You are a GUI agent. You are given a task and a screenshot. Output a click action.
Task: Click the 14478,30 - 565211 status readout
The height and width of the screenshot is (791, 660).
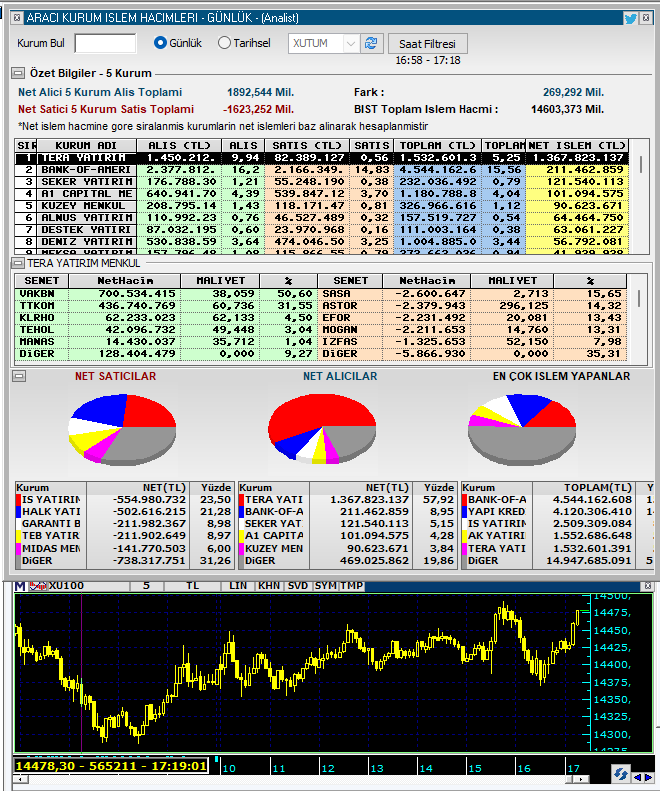[x=111, y=766]
